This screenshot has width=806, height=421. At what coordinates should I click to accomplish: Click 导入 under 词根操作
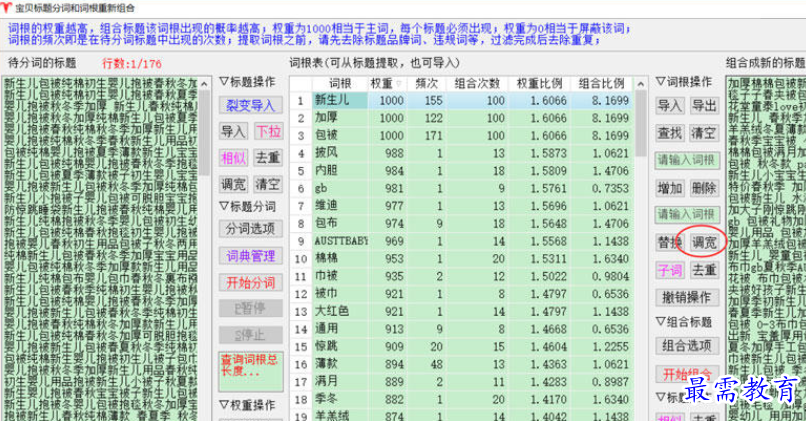(x=670, y=106)
